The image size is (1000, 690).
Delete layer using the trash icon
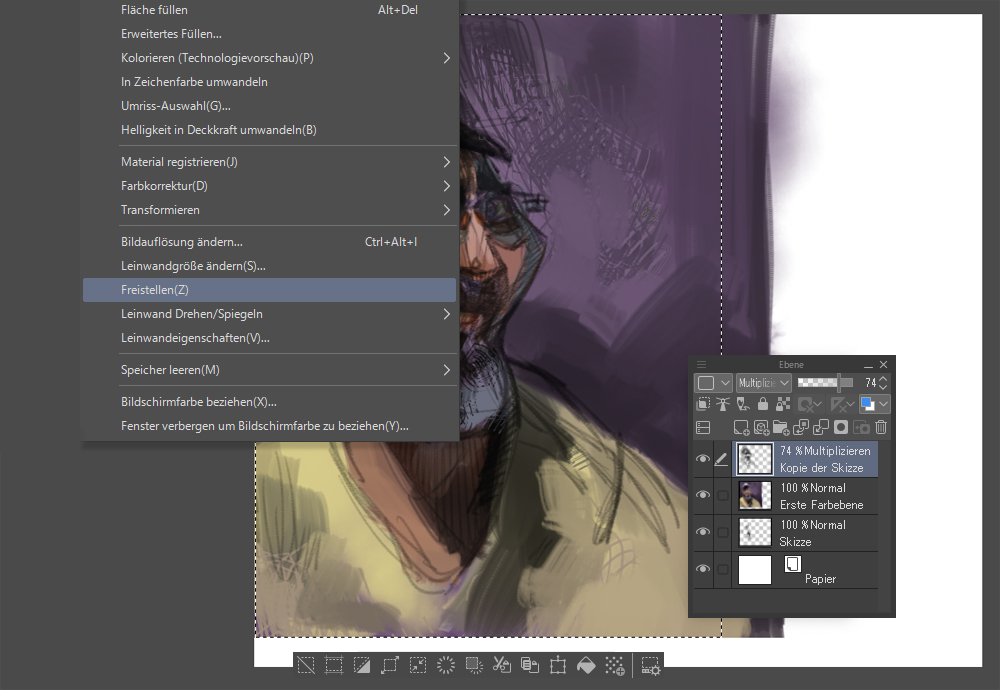click(881, 427)
